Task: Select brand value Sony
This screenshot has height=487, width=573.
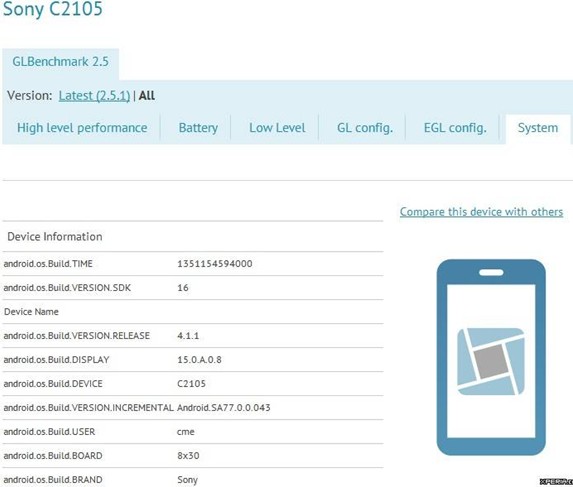Action: pos(187,480)
